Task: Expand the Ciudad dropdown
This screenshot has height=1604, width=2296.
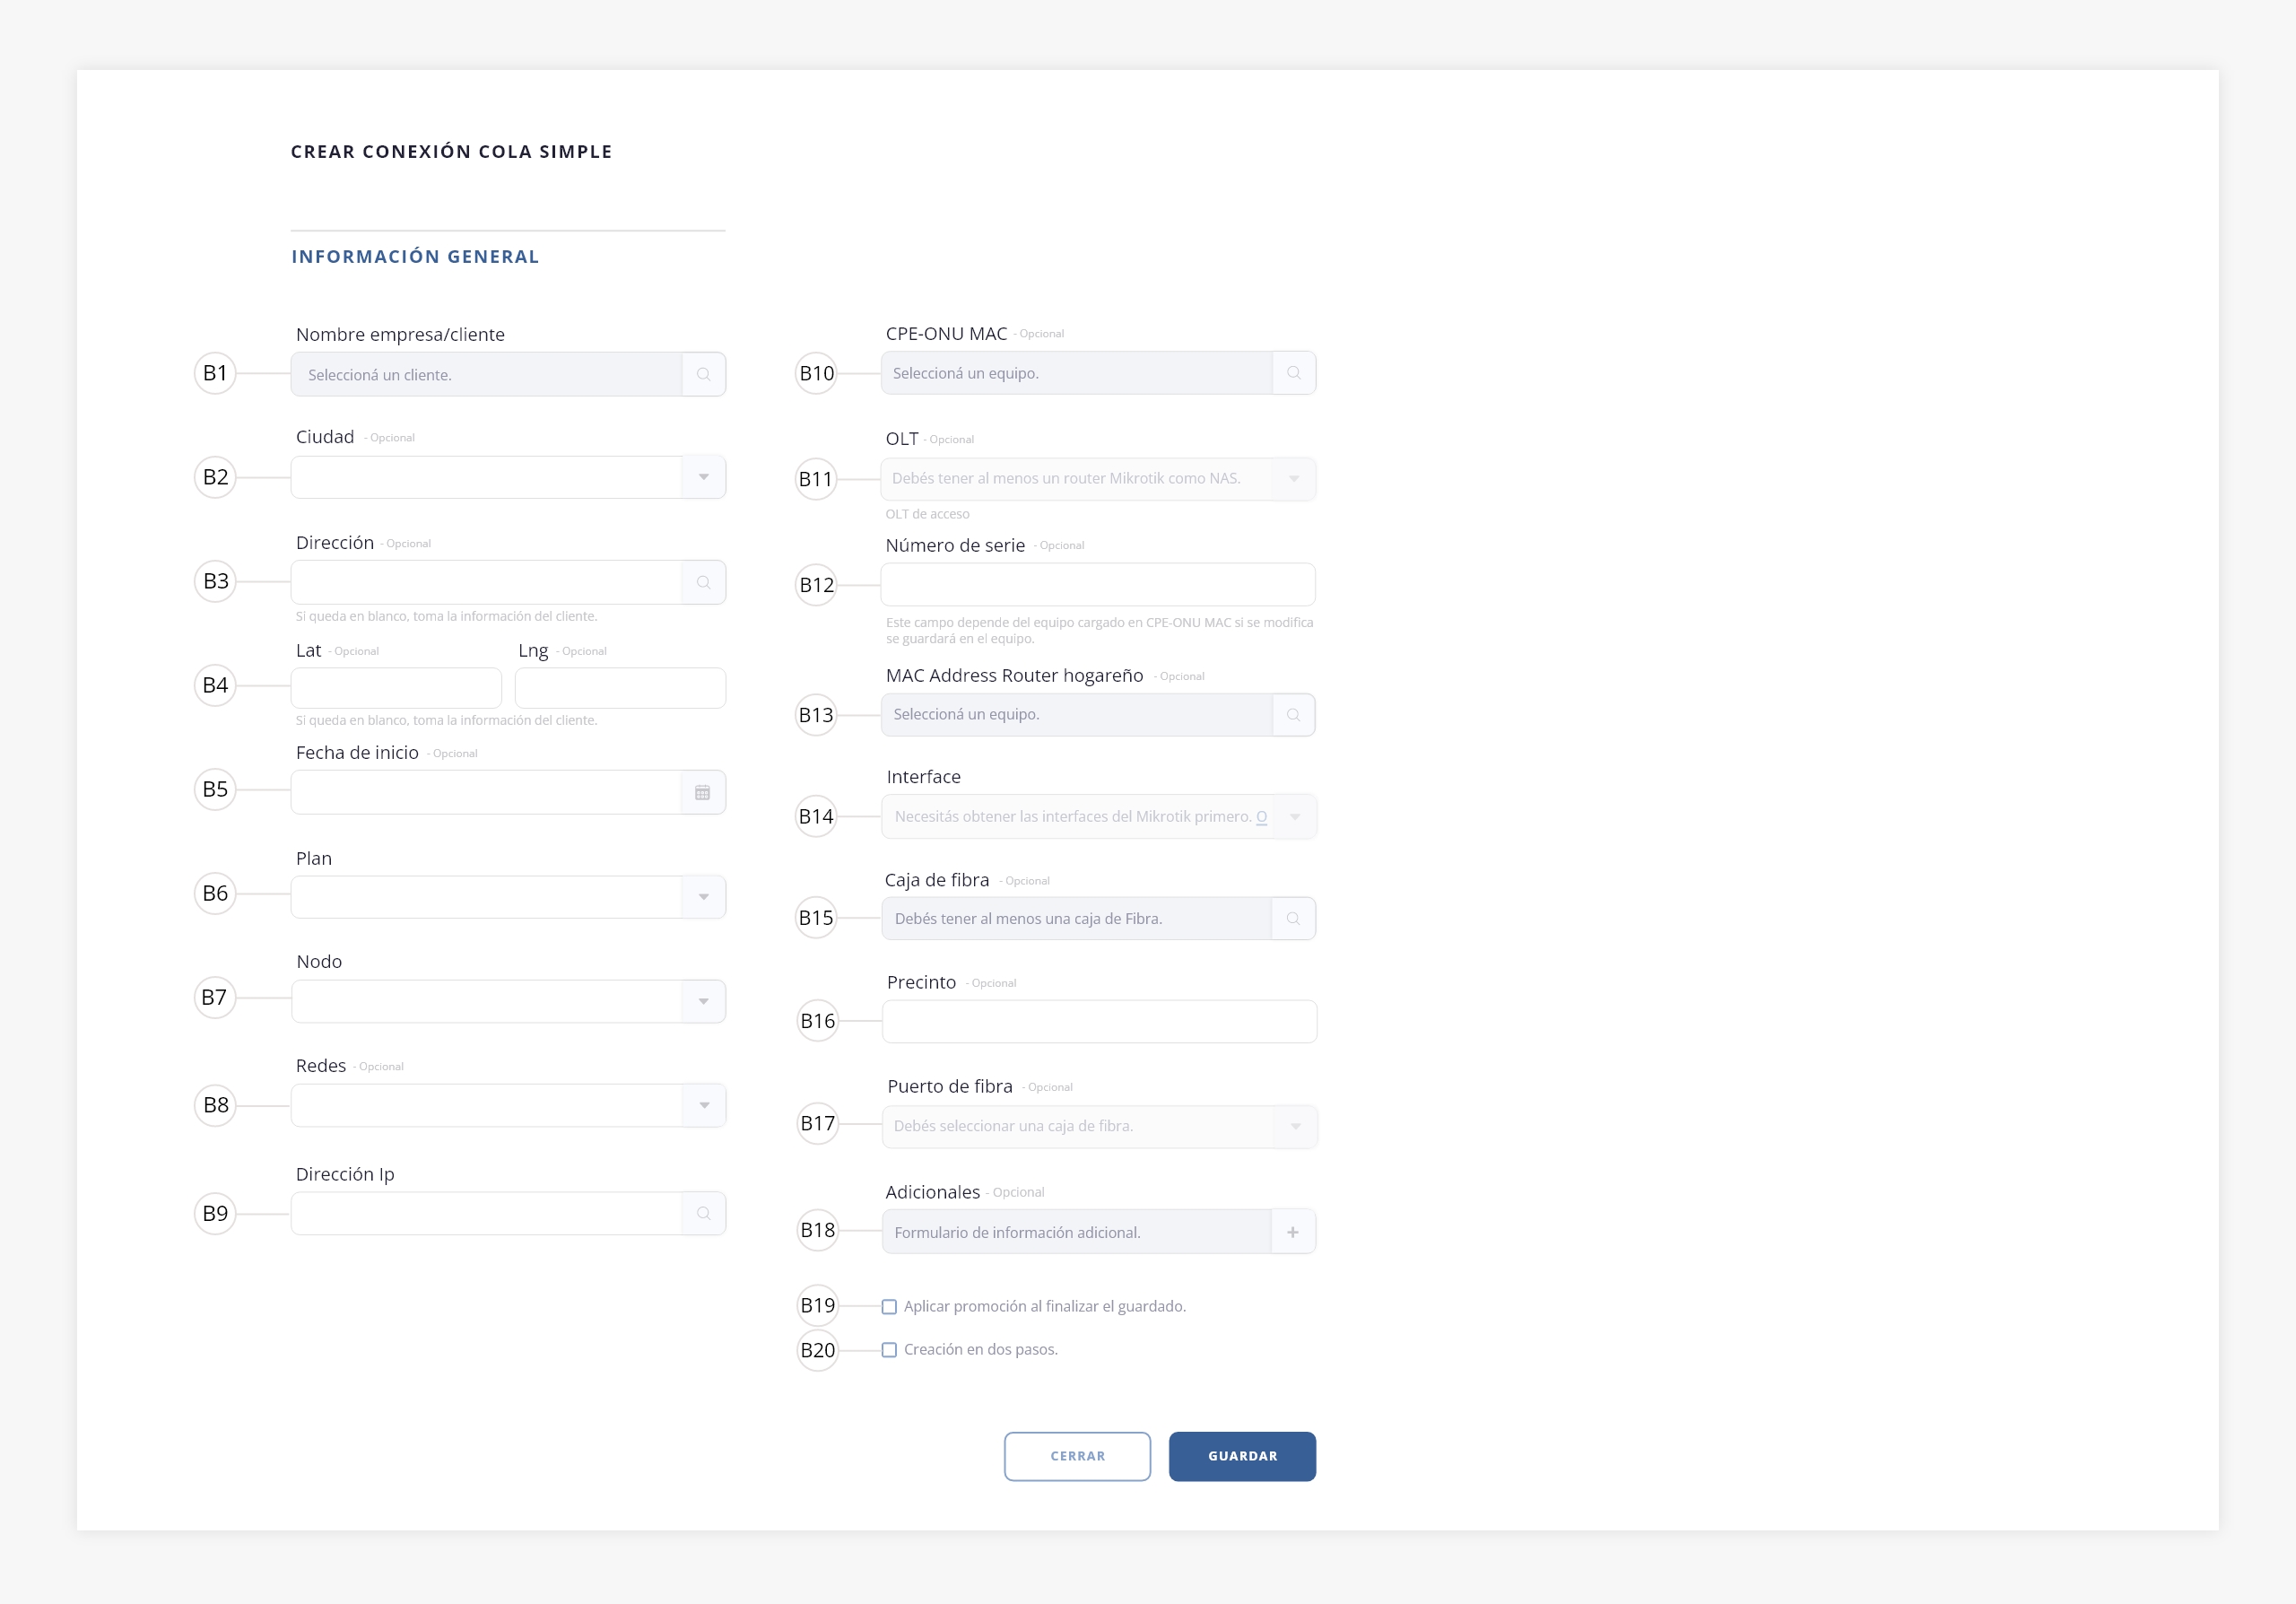Action: point(703,477)
